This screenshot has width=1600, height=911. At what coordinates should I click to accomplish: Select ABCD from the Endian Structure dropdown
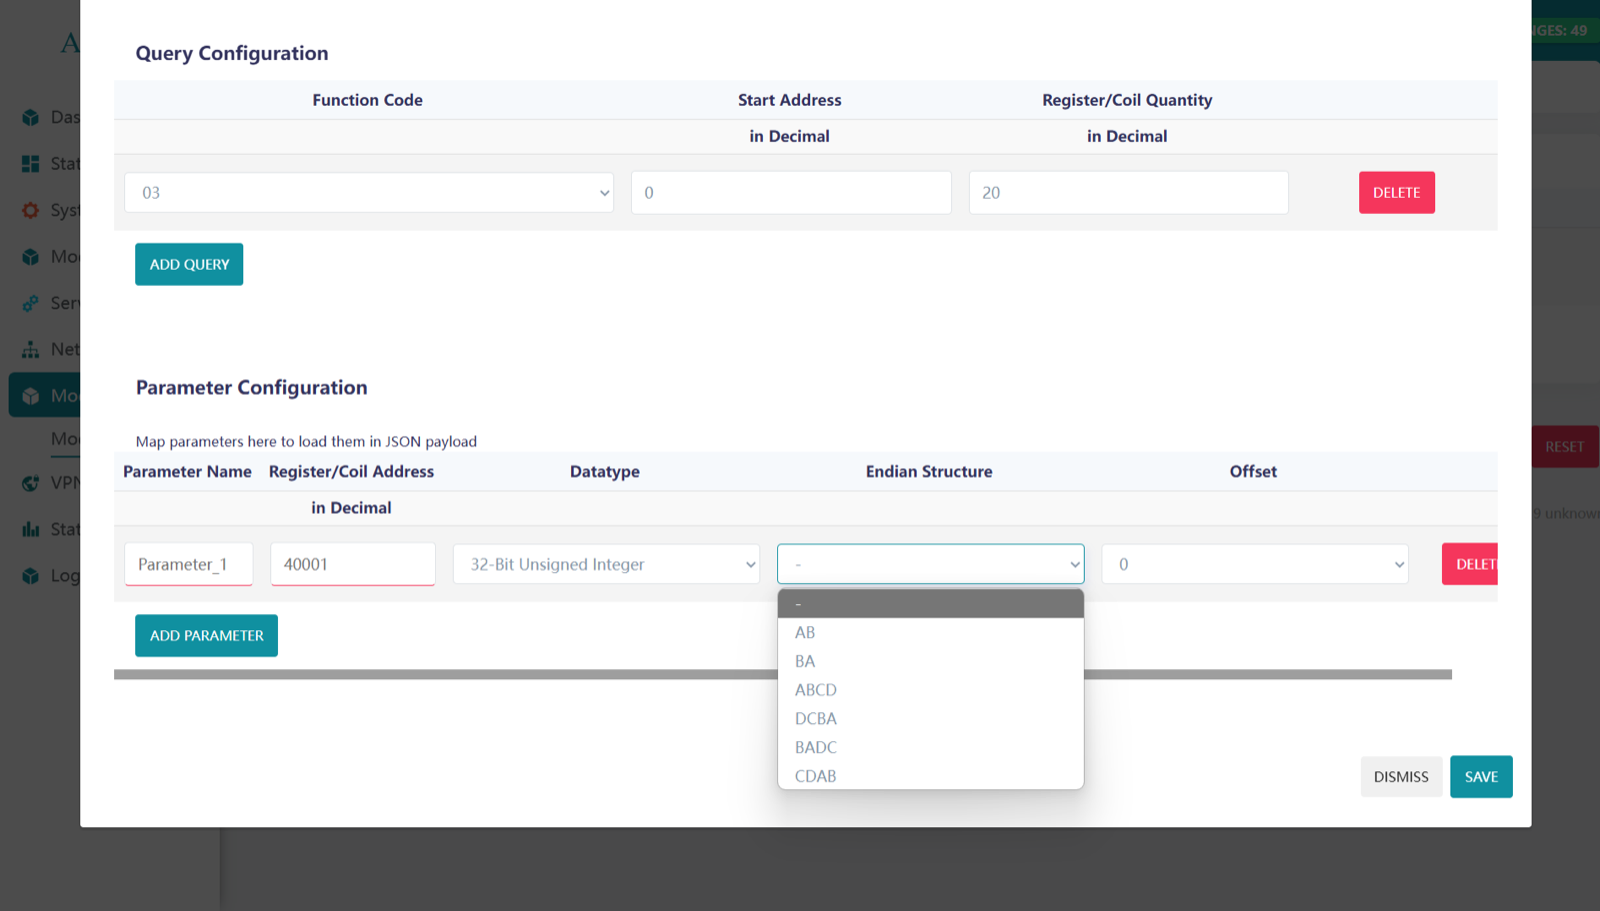[815, 689]
